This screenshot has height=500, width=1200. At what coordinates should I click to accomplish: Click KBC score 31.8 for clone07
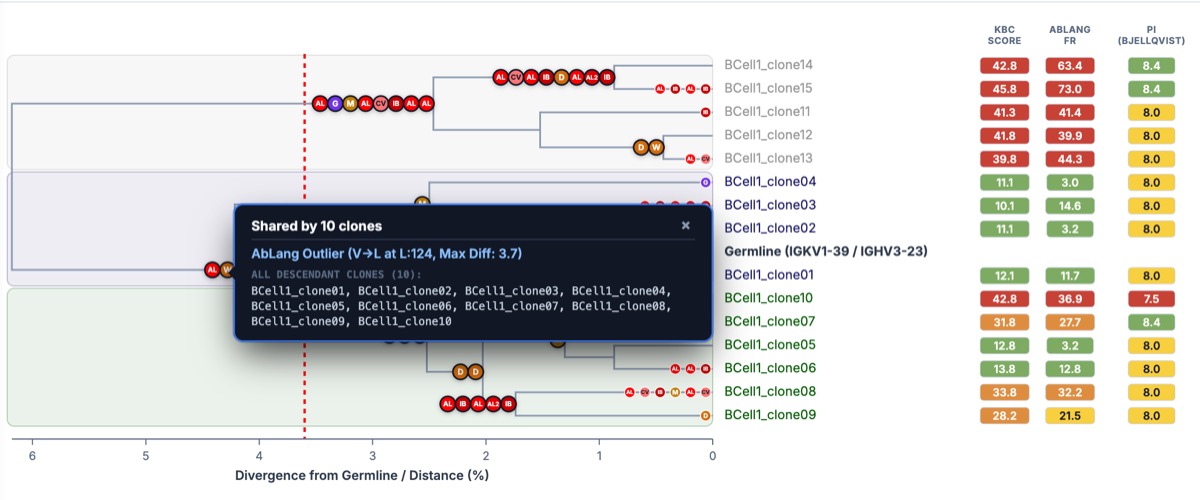pos(1005,321)
